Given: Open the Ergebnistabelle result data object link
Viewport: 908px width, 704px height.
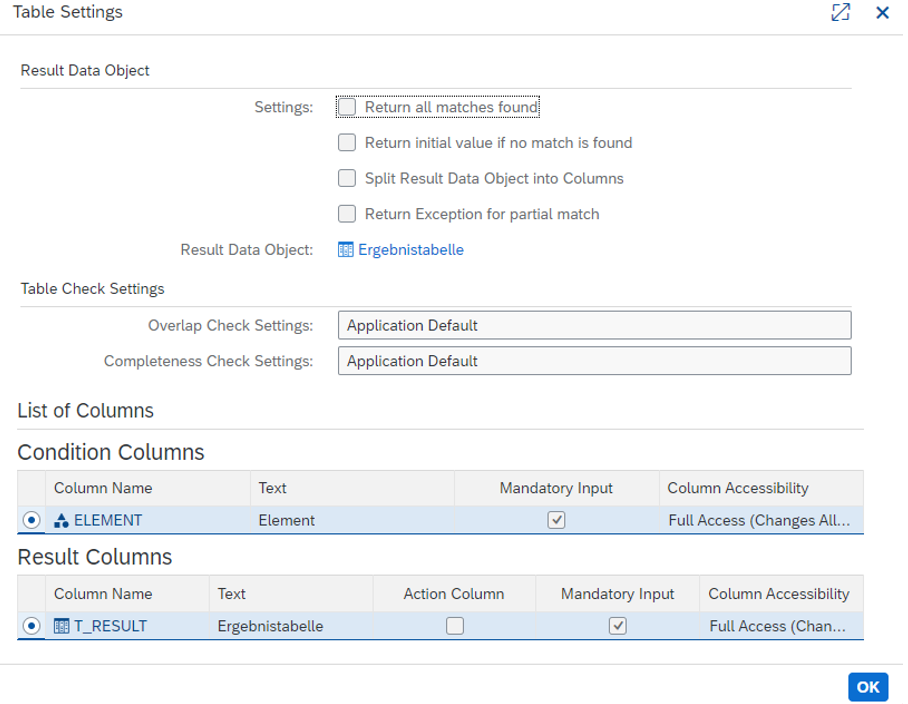Looking at the screenshot, I should point(410,250).
